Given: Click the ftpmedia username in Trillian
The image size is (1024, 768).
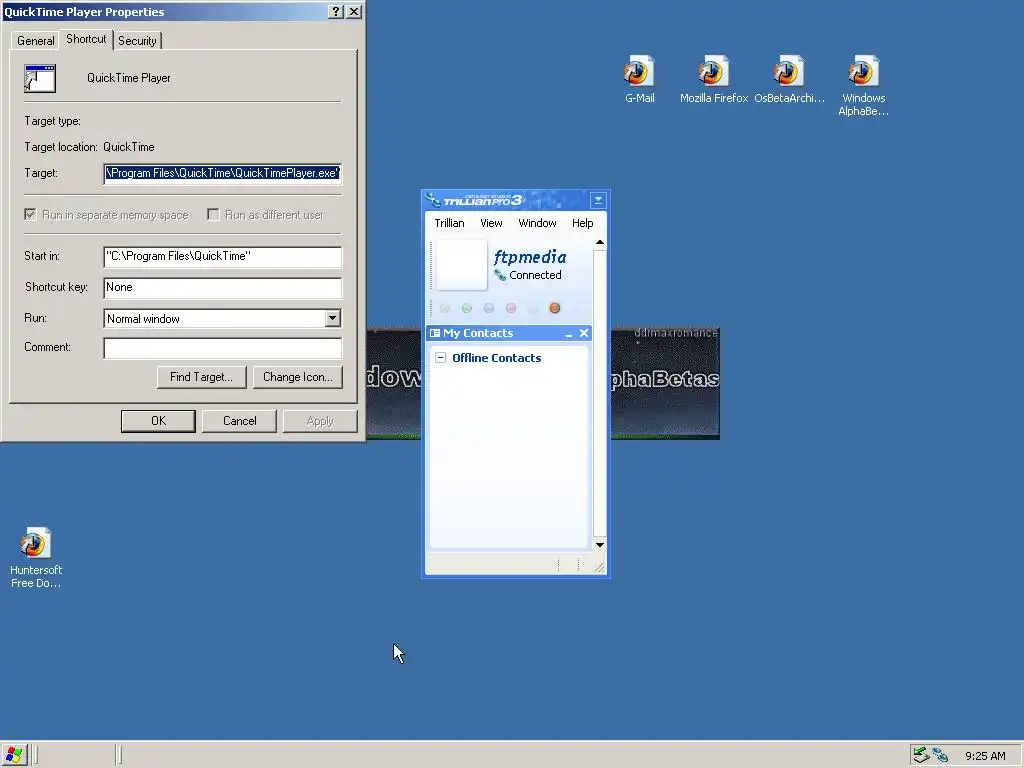Looking at the screenshot, I should point(530,257).
